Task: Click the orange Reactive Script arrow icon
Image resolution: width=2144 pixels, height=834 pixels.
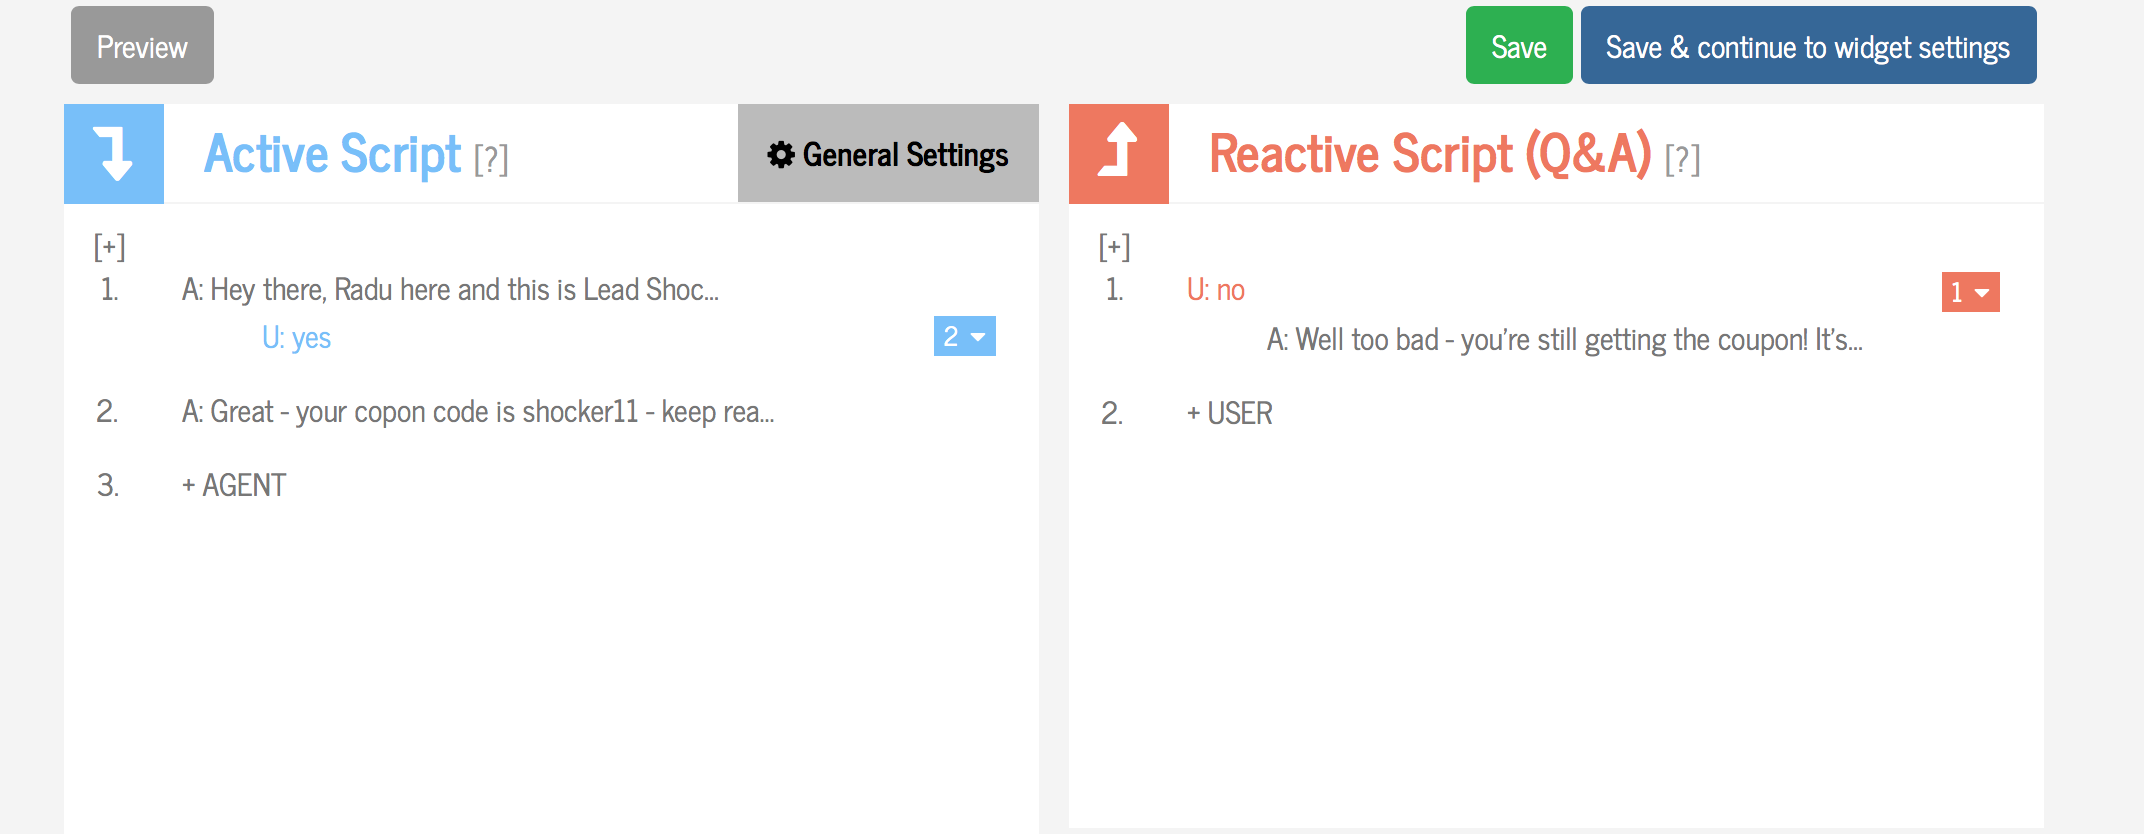Action: (1118, 154)
